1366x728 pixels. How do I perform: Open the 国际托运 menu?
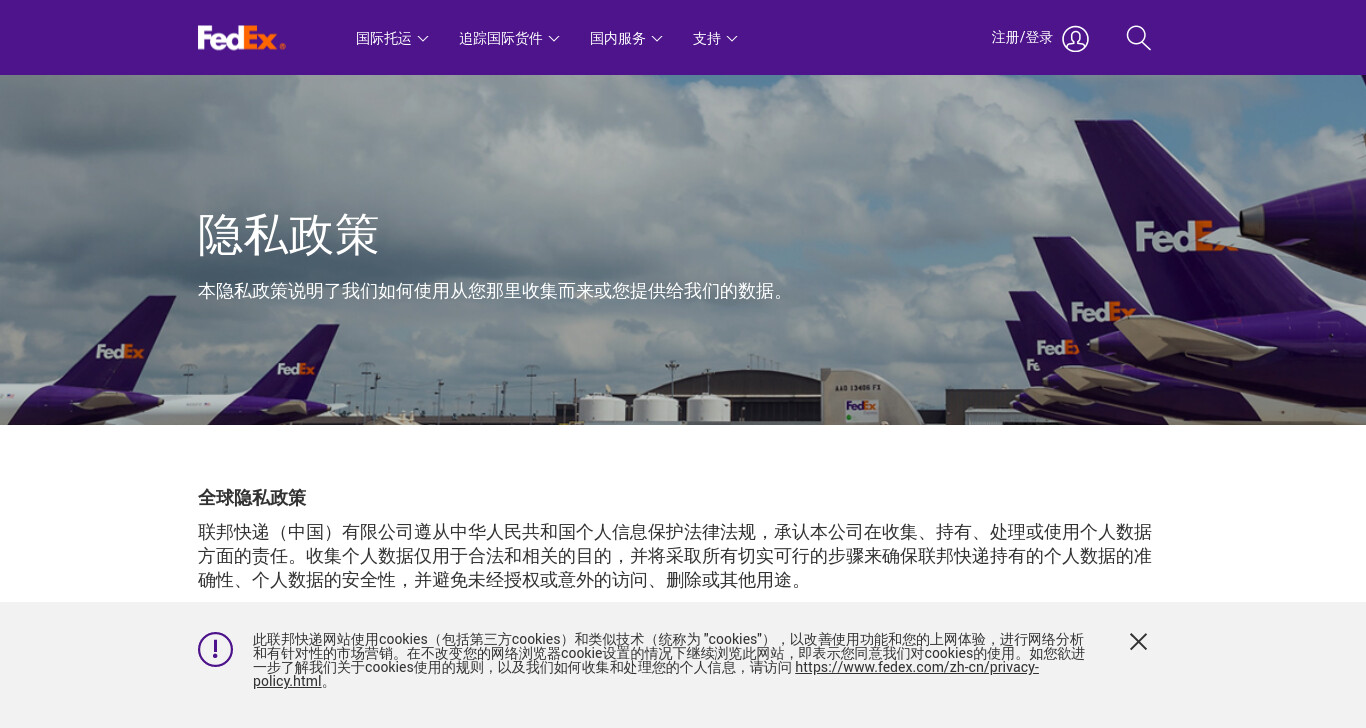click(x=392, y=38)
